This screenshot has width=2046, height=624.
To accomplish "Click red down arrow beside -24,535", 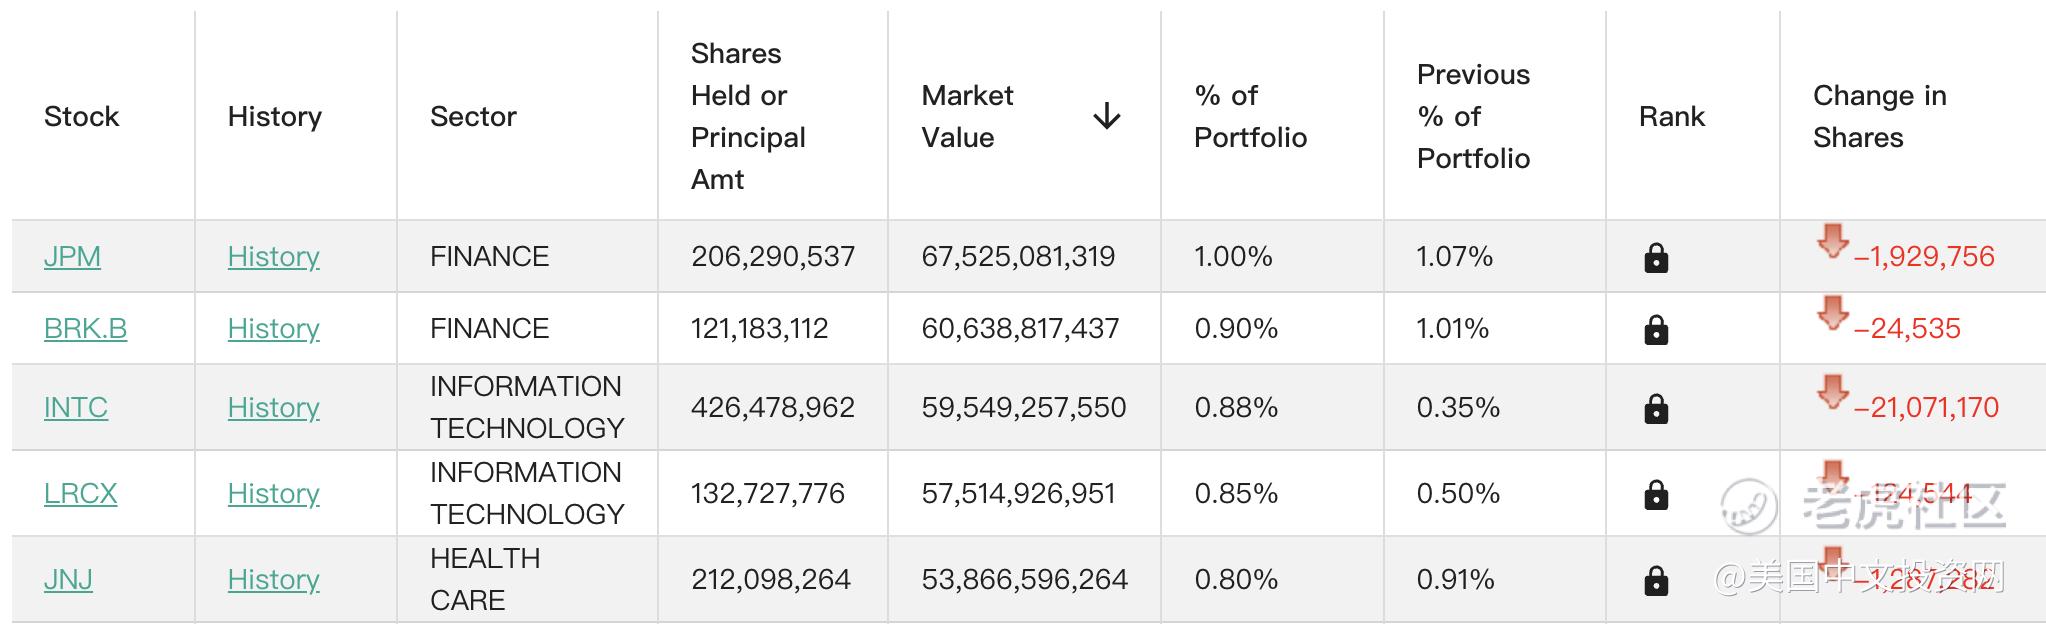I will coord(1833,313).
